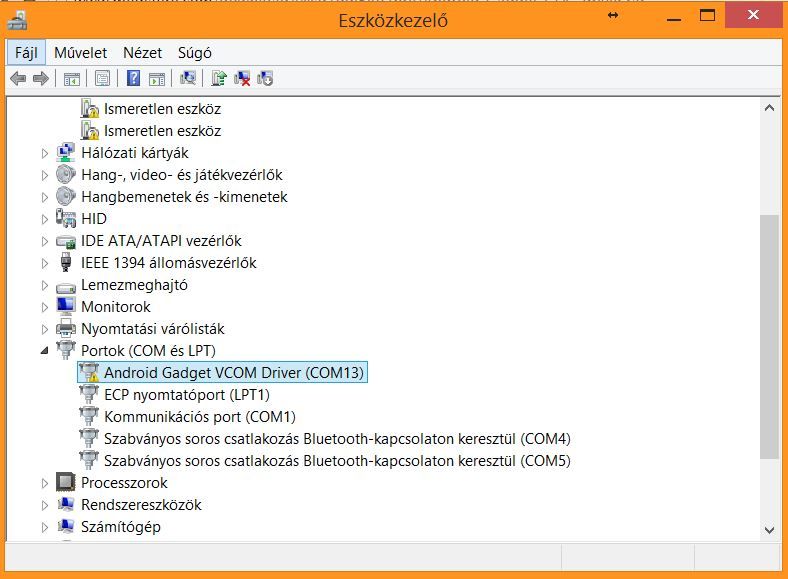Open the Művelet menu
The image size is (788, 579).
(x=80, y=52)
